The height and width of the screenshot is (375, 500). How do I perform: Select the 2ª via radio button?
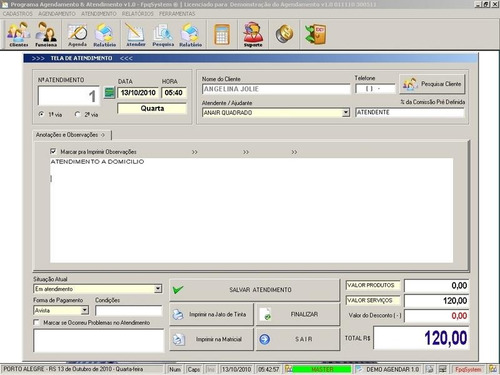point(77,114)
